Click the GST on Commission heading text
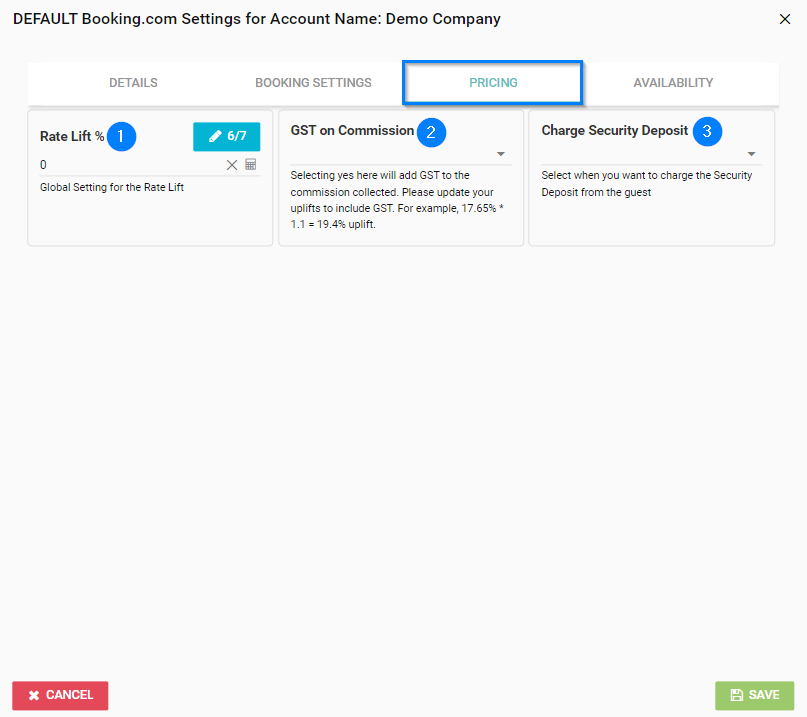 pyautogui.click(x=352, y=131)
